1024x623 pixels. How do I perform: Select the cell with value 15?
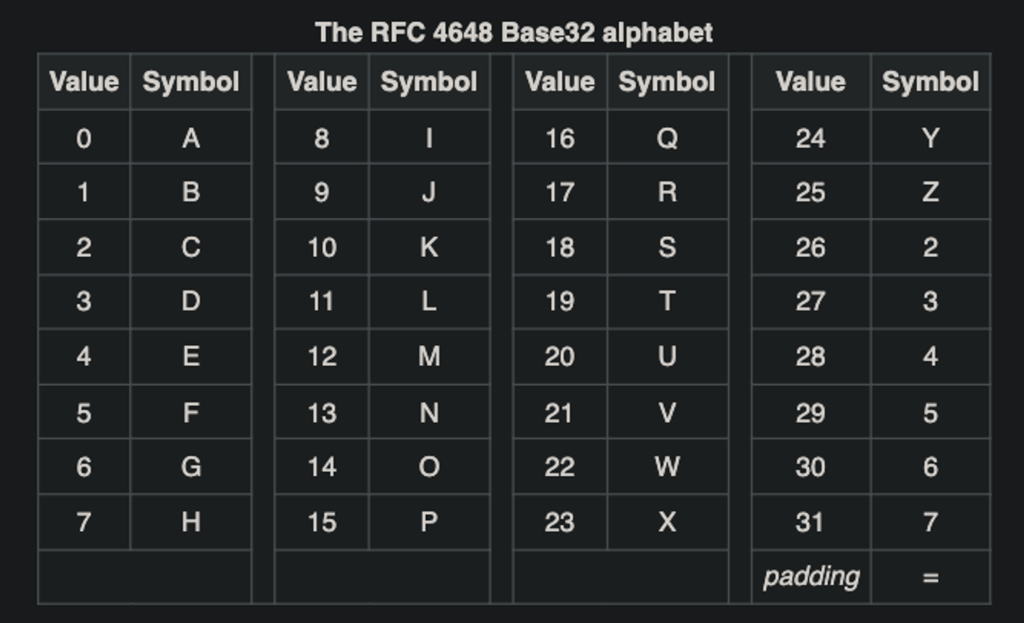tap(322, 522)
